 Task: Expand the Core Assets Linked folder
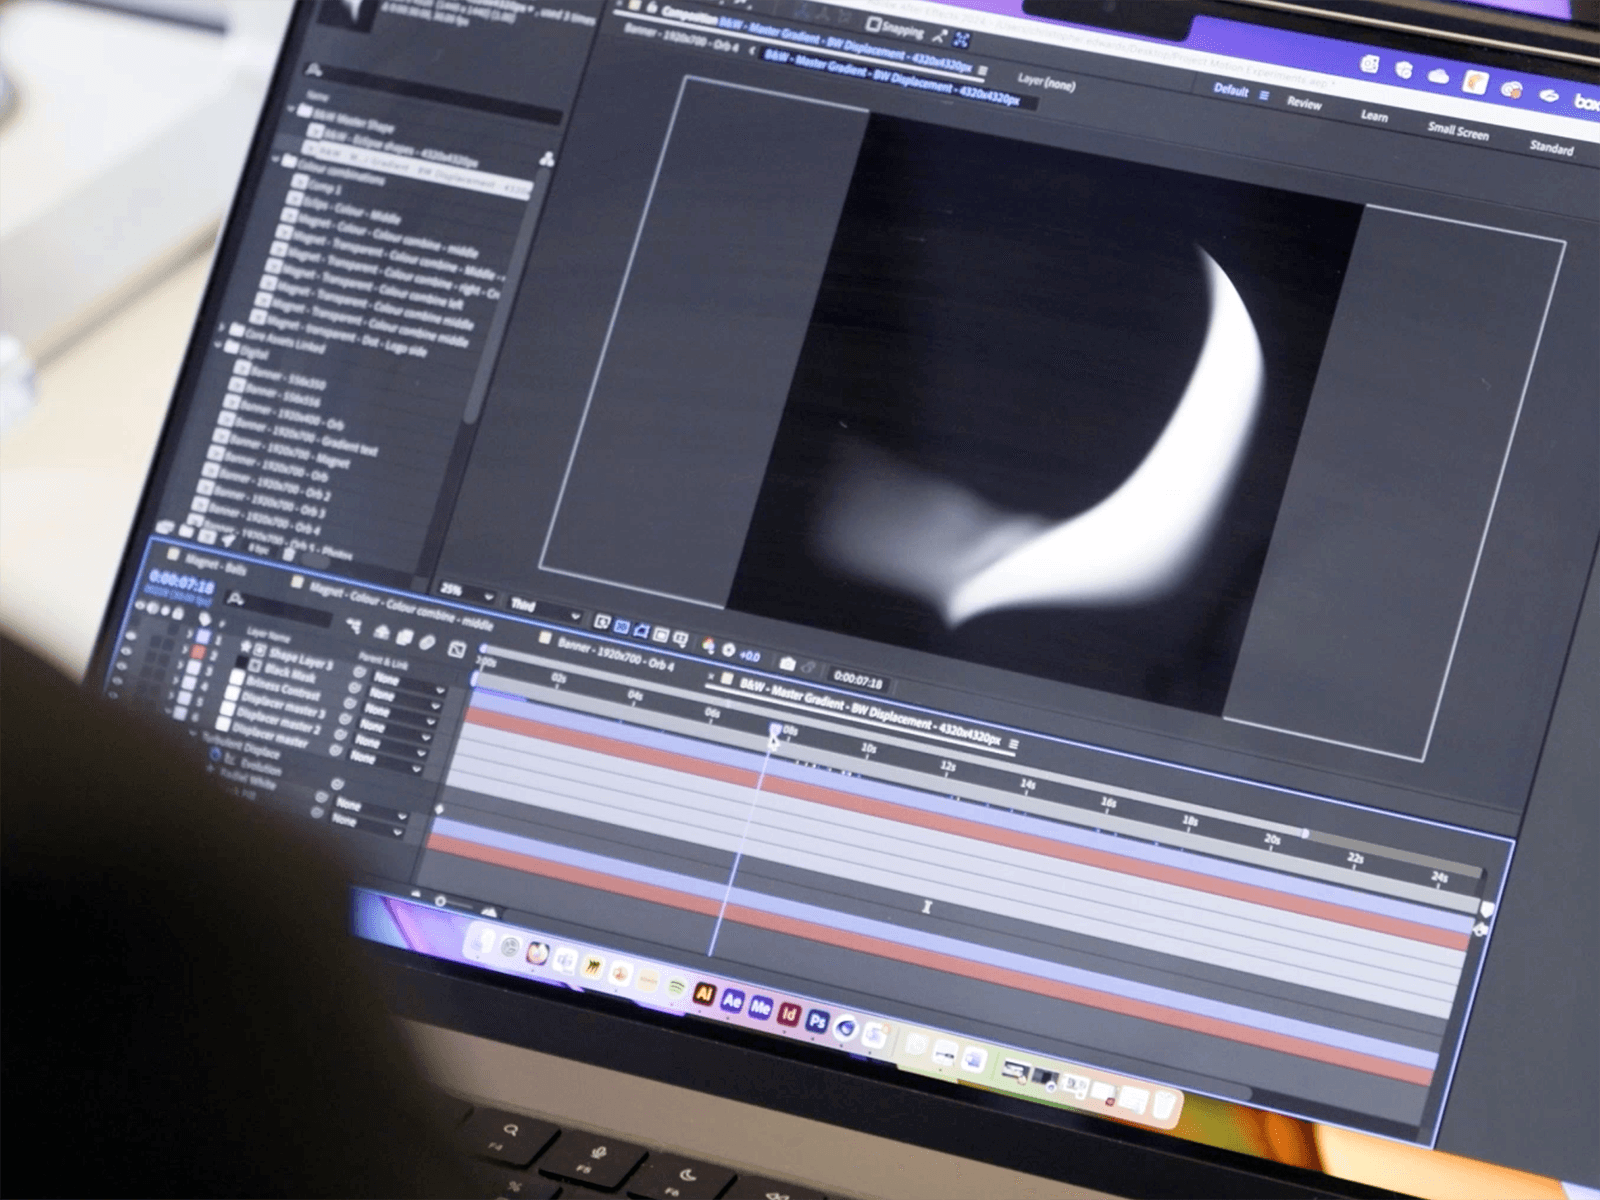(223, 328)
